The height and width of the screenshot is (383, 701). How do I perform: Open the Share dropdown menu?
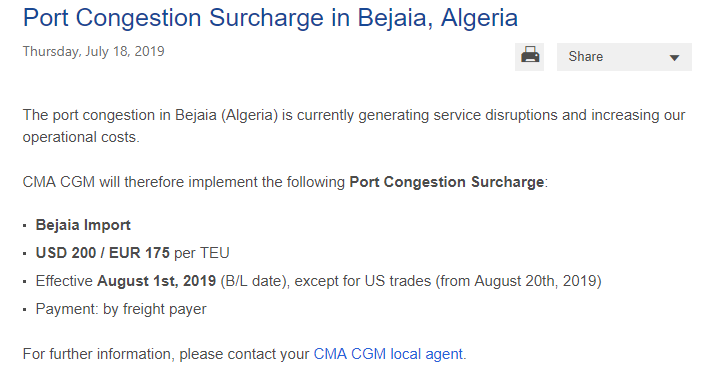tap(624, 57)
